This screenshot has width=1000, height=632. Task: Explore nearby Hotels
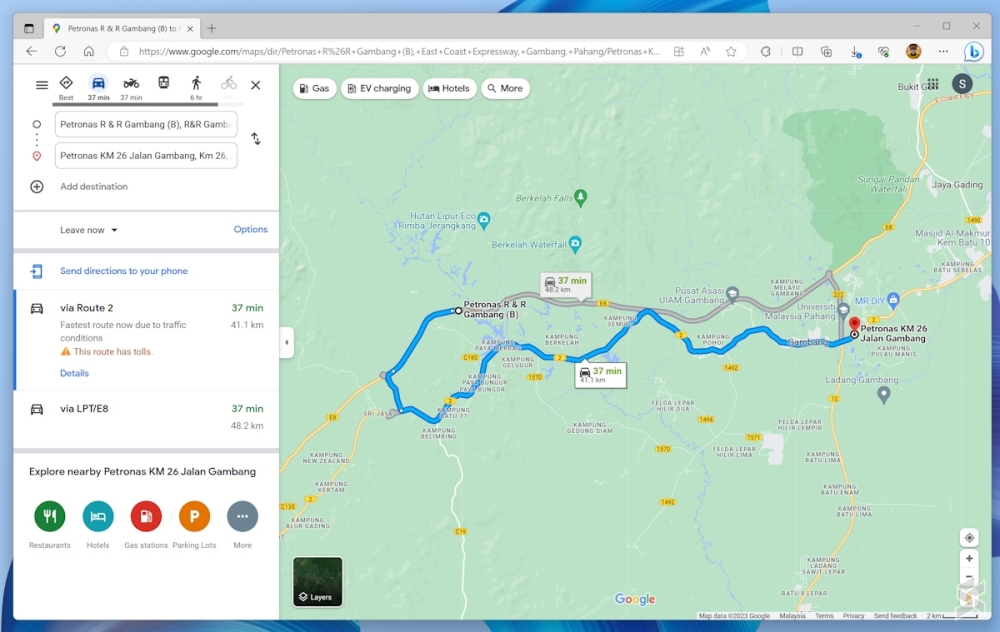tap(98, 517)
